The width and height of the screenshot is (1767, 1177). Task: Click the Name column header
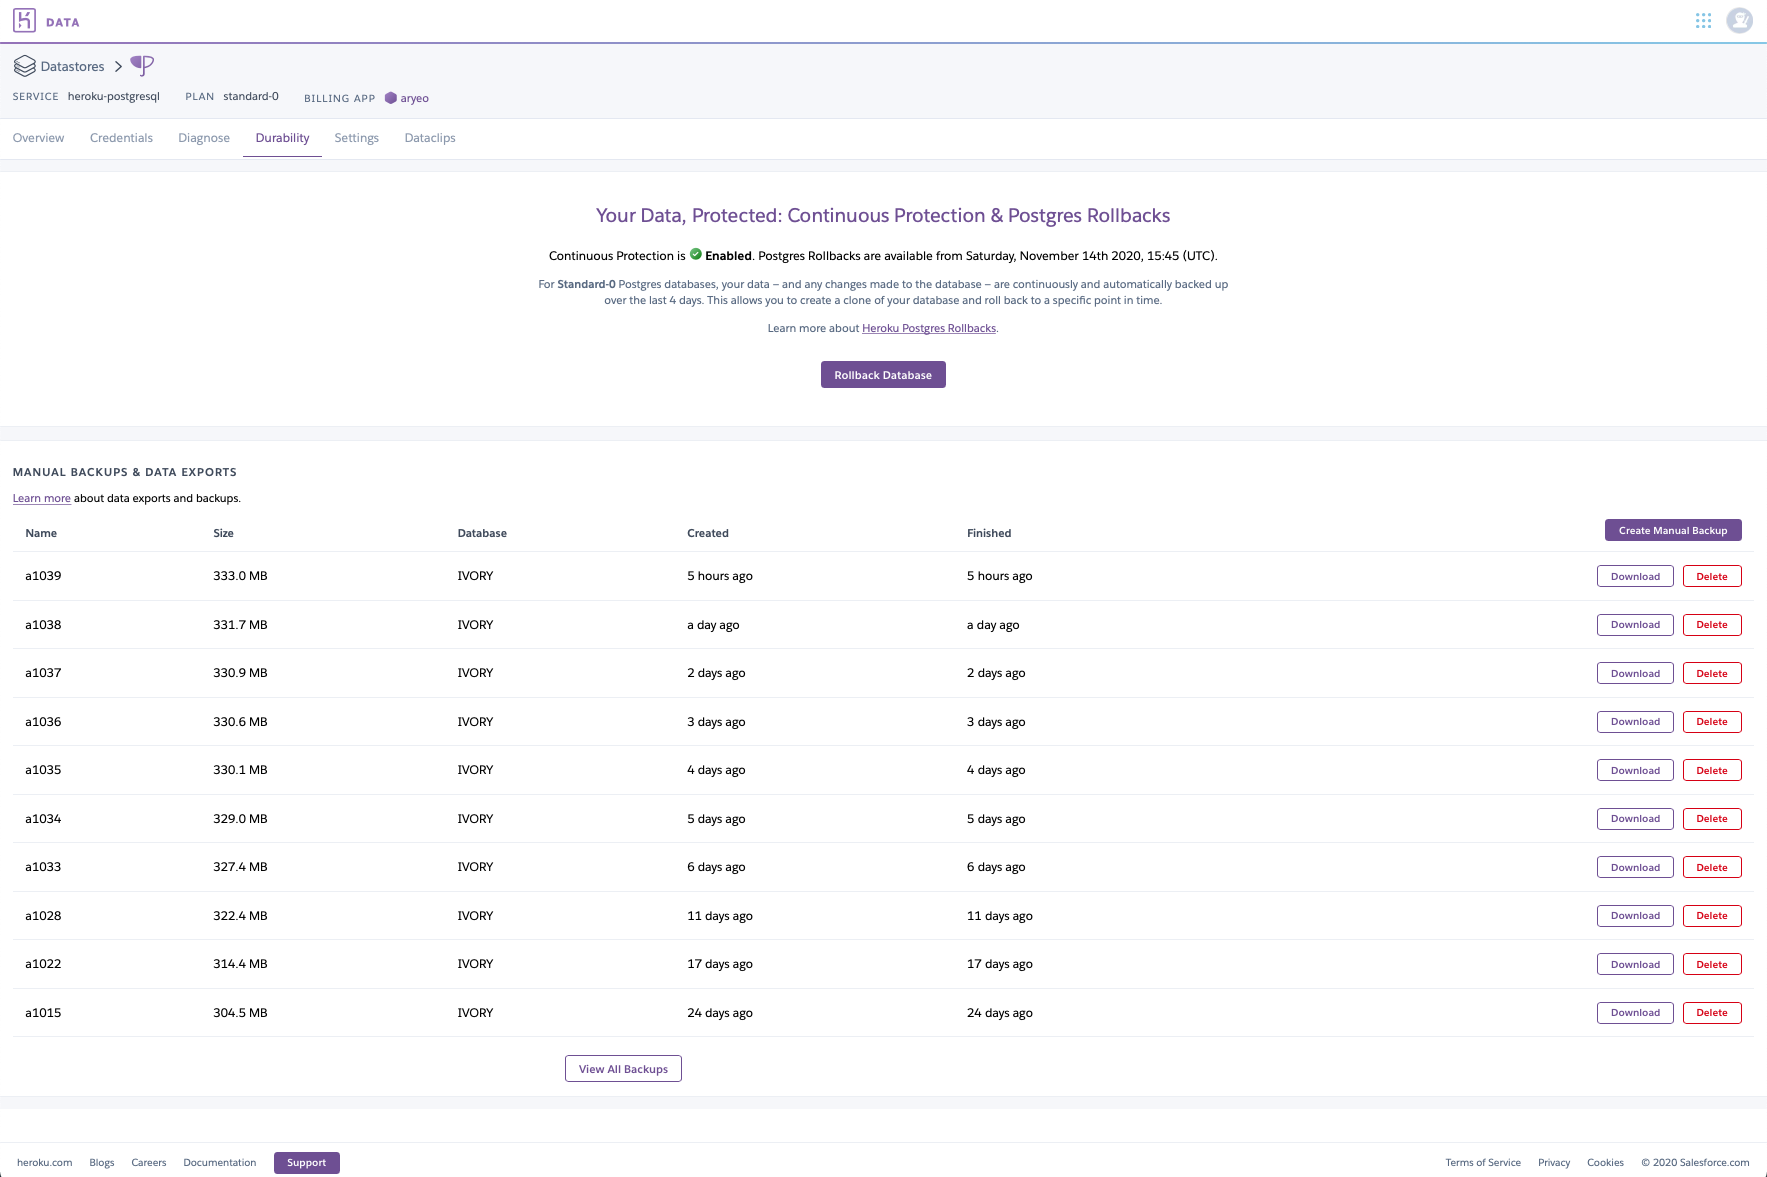point(41,533)
